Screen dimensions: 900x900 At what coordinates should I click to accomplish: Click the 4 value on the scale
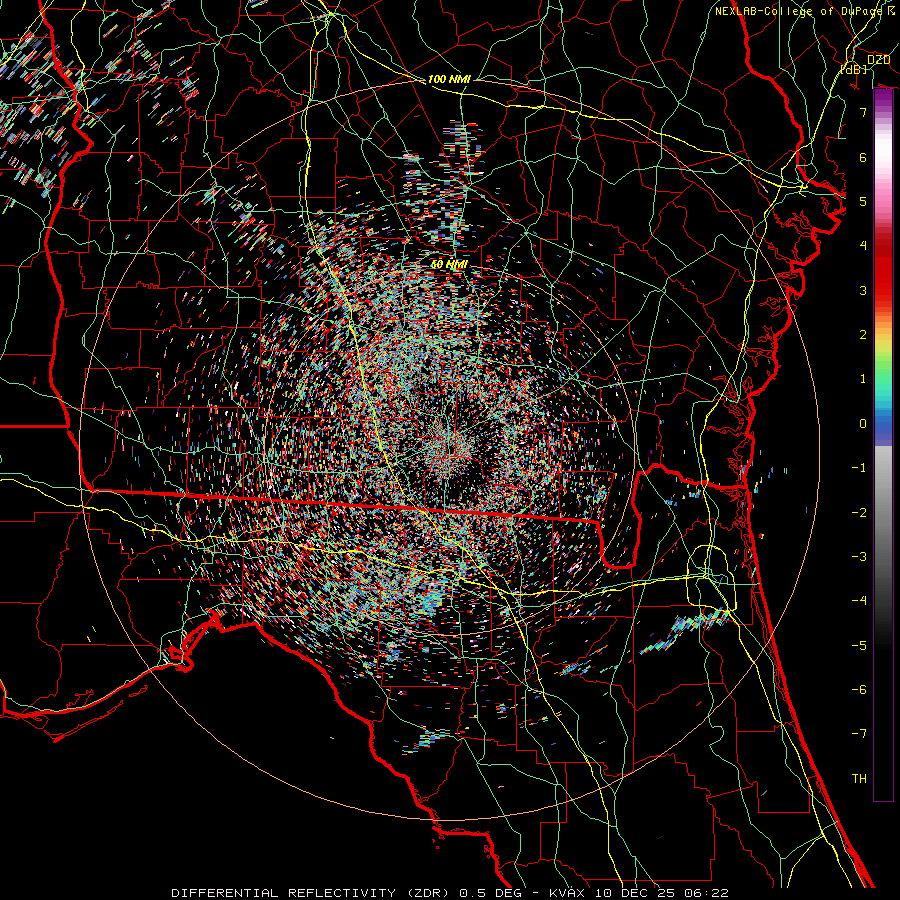[863, 246]
